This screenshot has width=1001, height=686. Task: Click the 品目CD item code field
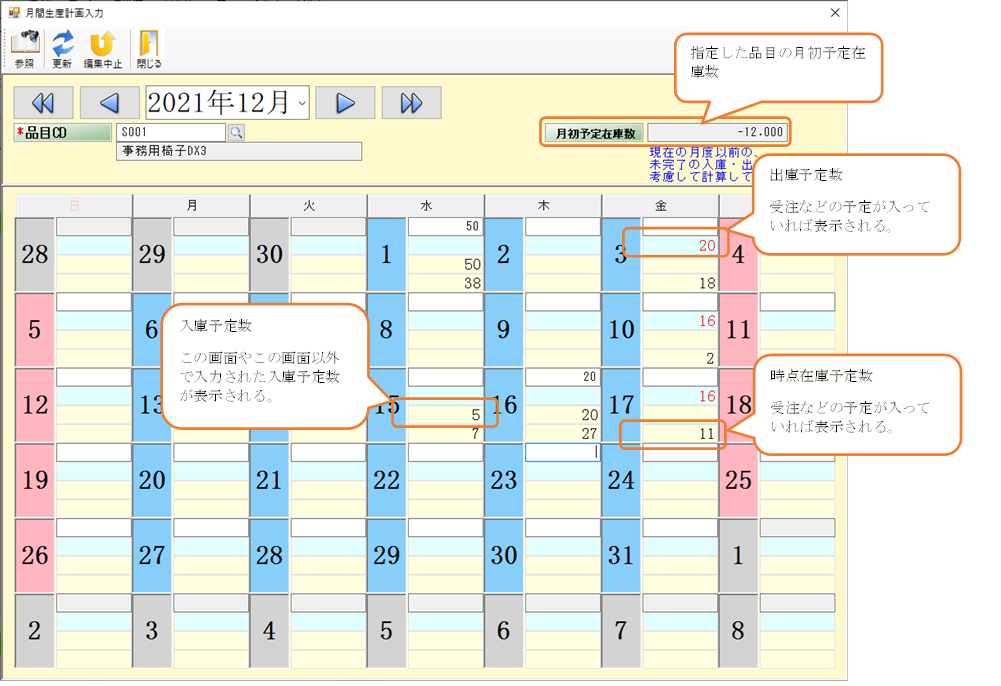[170, 132]
